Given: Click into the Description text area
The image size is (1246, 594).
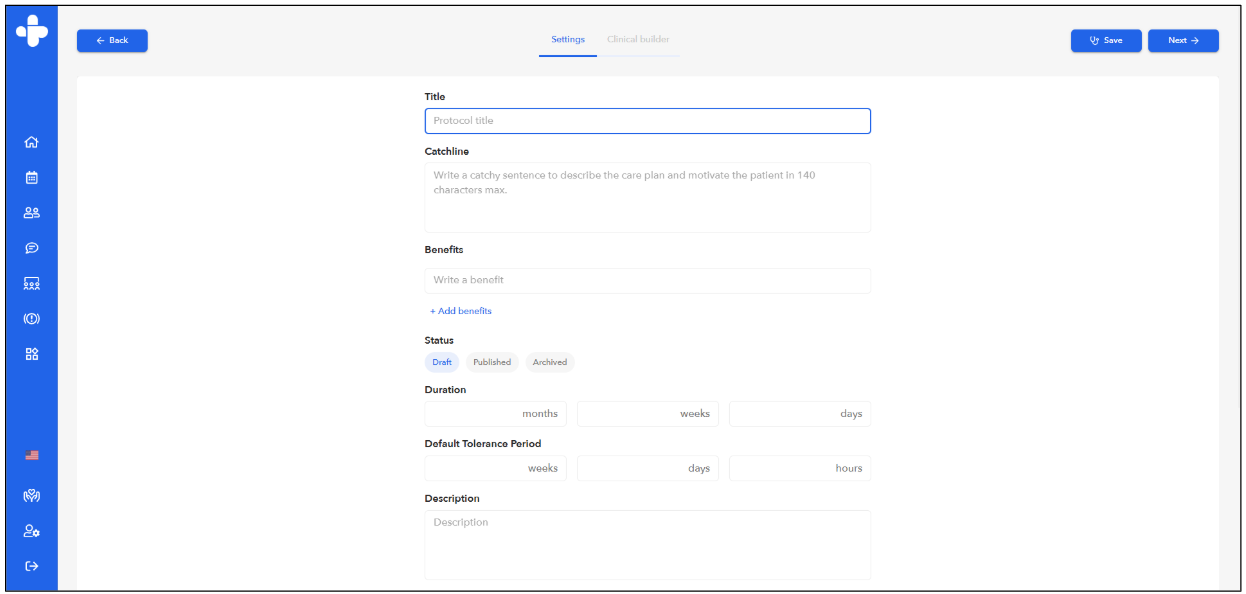Looking at the screenshot, I should point(648,545).
